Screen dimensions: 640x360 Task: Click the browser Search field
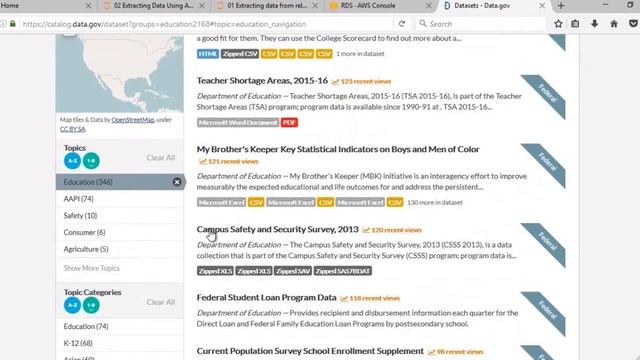pos(481,24)
